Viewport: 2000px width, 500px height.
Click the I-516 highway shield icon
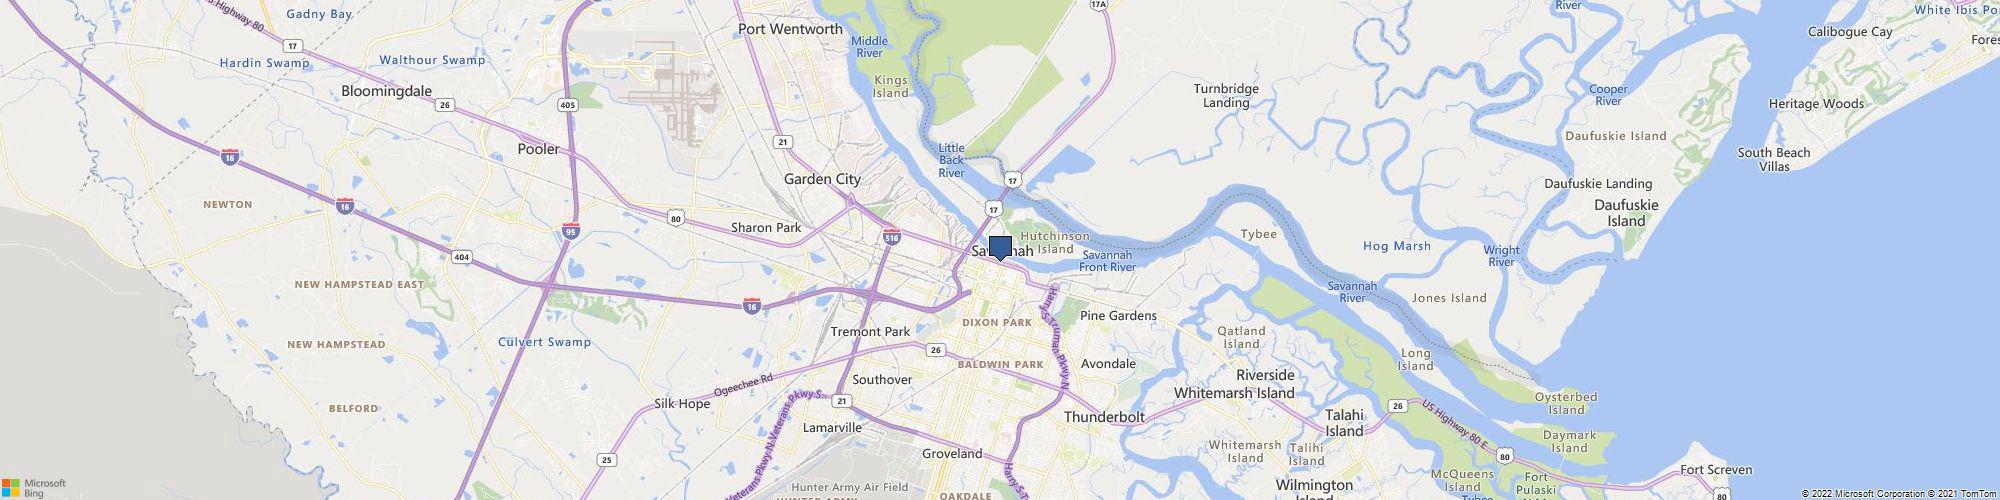point(892,237)
